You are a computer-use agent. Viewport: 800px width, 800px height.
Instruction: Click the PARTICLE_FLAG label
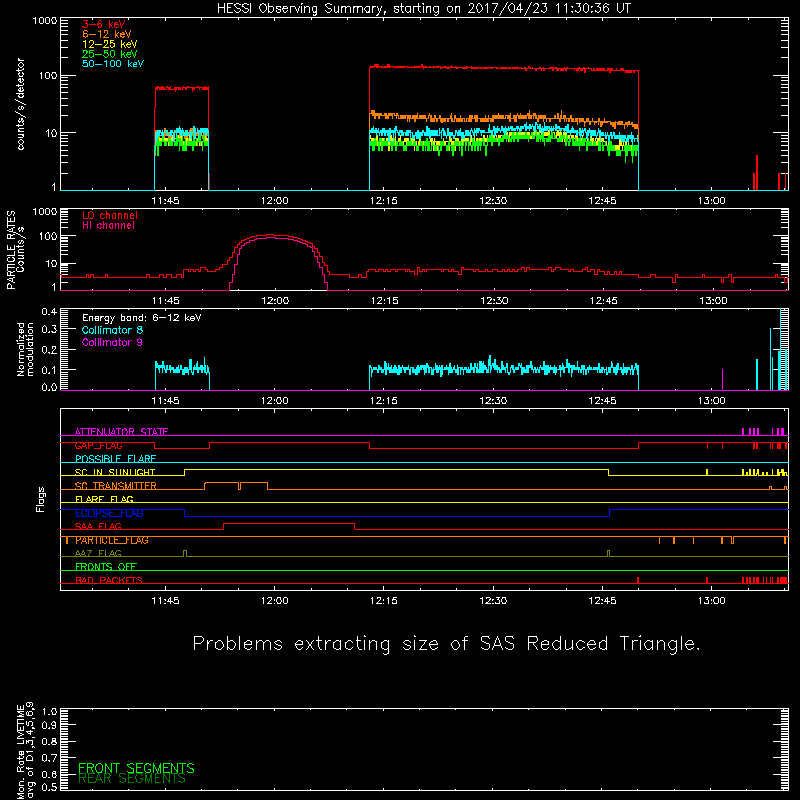point(112,540)
